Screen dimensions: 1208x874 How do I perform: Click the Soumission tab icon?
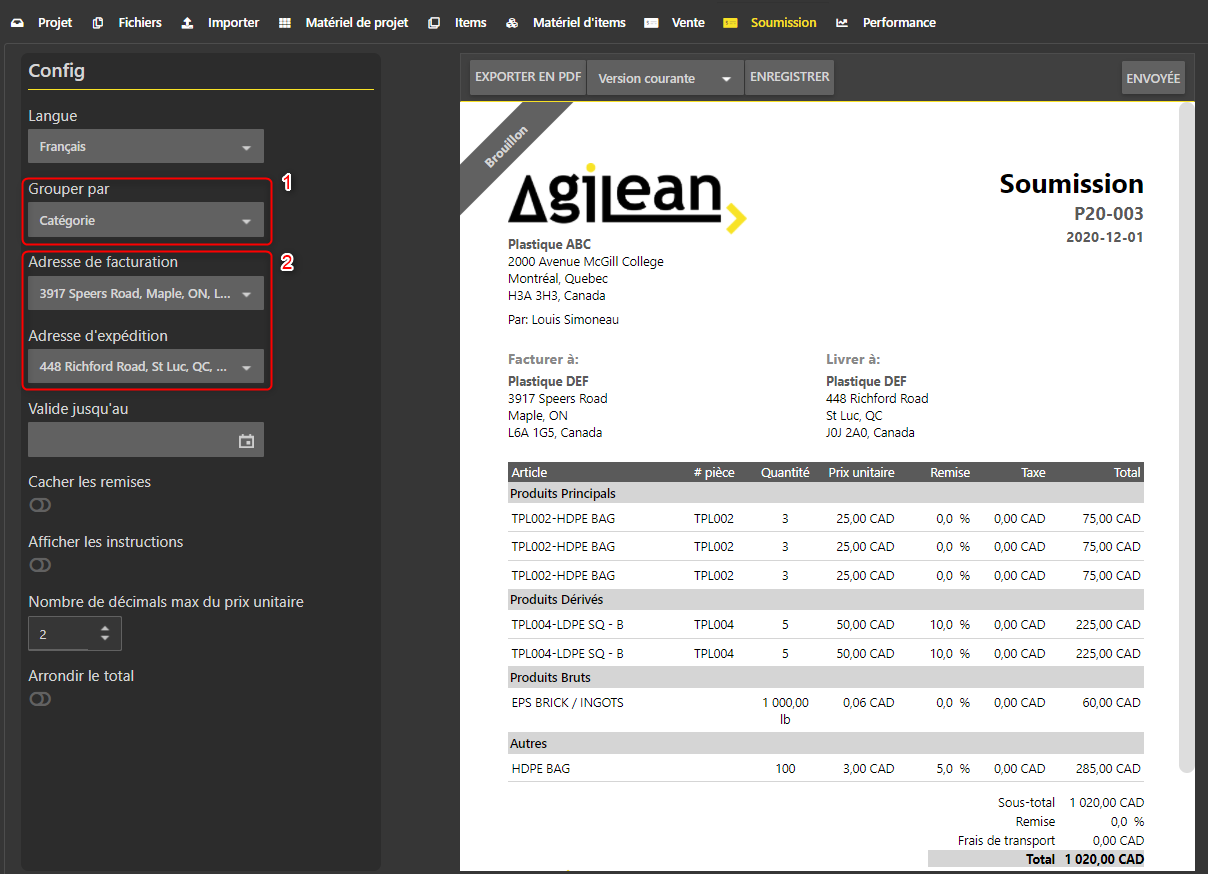(730, 22)
